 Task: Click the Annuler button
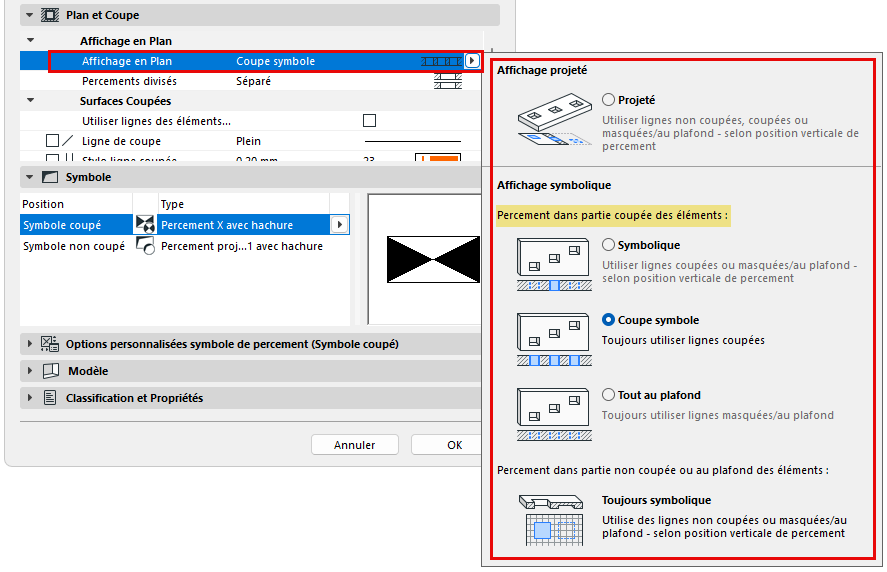[x=355, y=445]
